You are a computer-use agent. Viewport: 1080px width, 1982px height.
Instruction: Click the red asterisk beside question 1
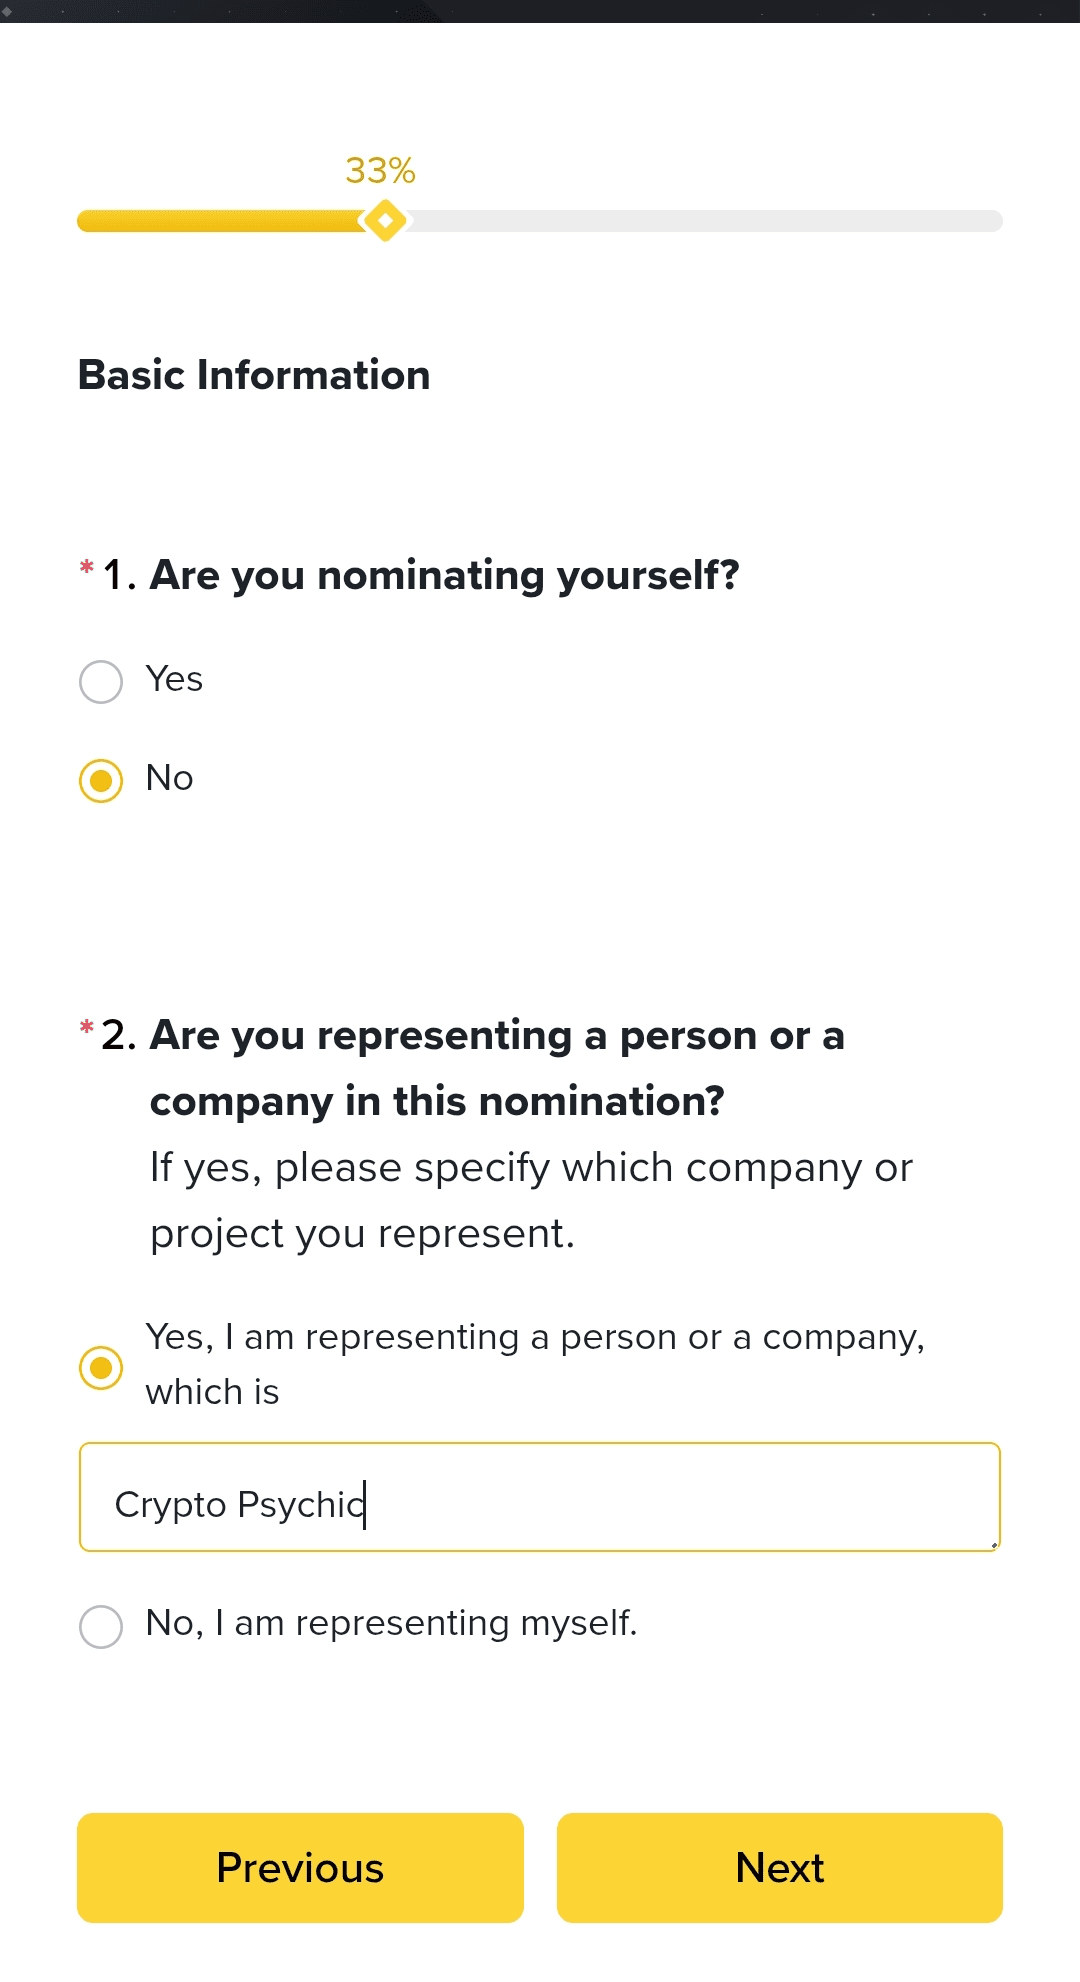[87, 568]
